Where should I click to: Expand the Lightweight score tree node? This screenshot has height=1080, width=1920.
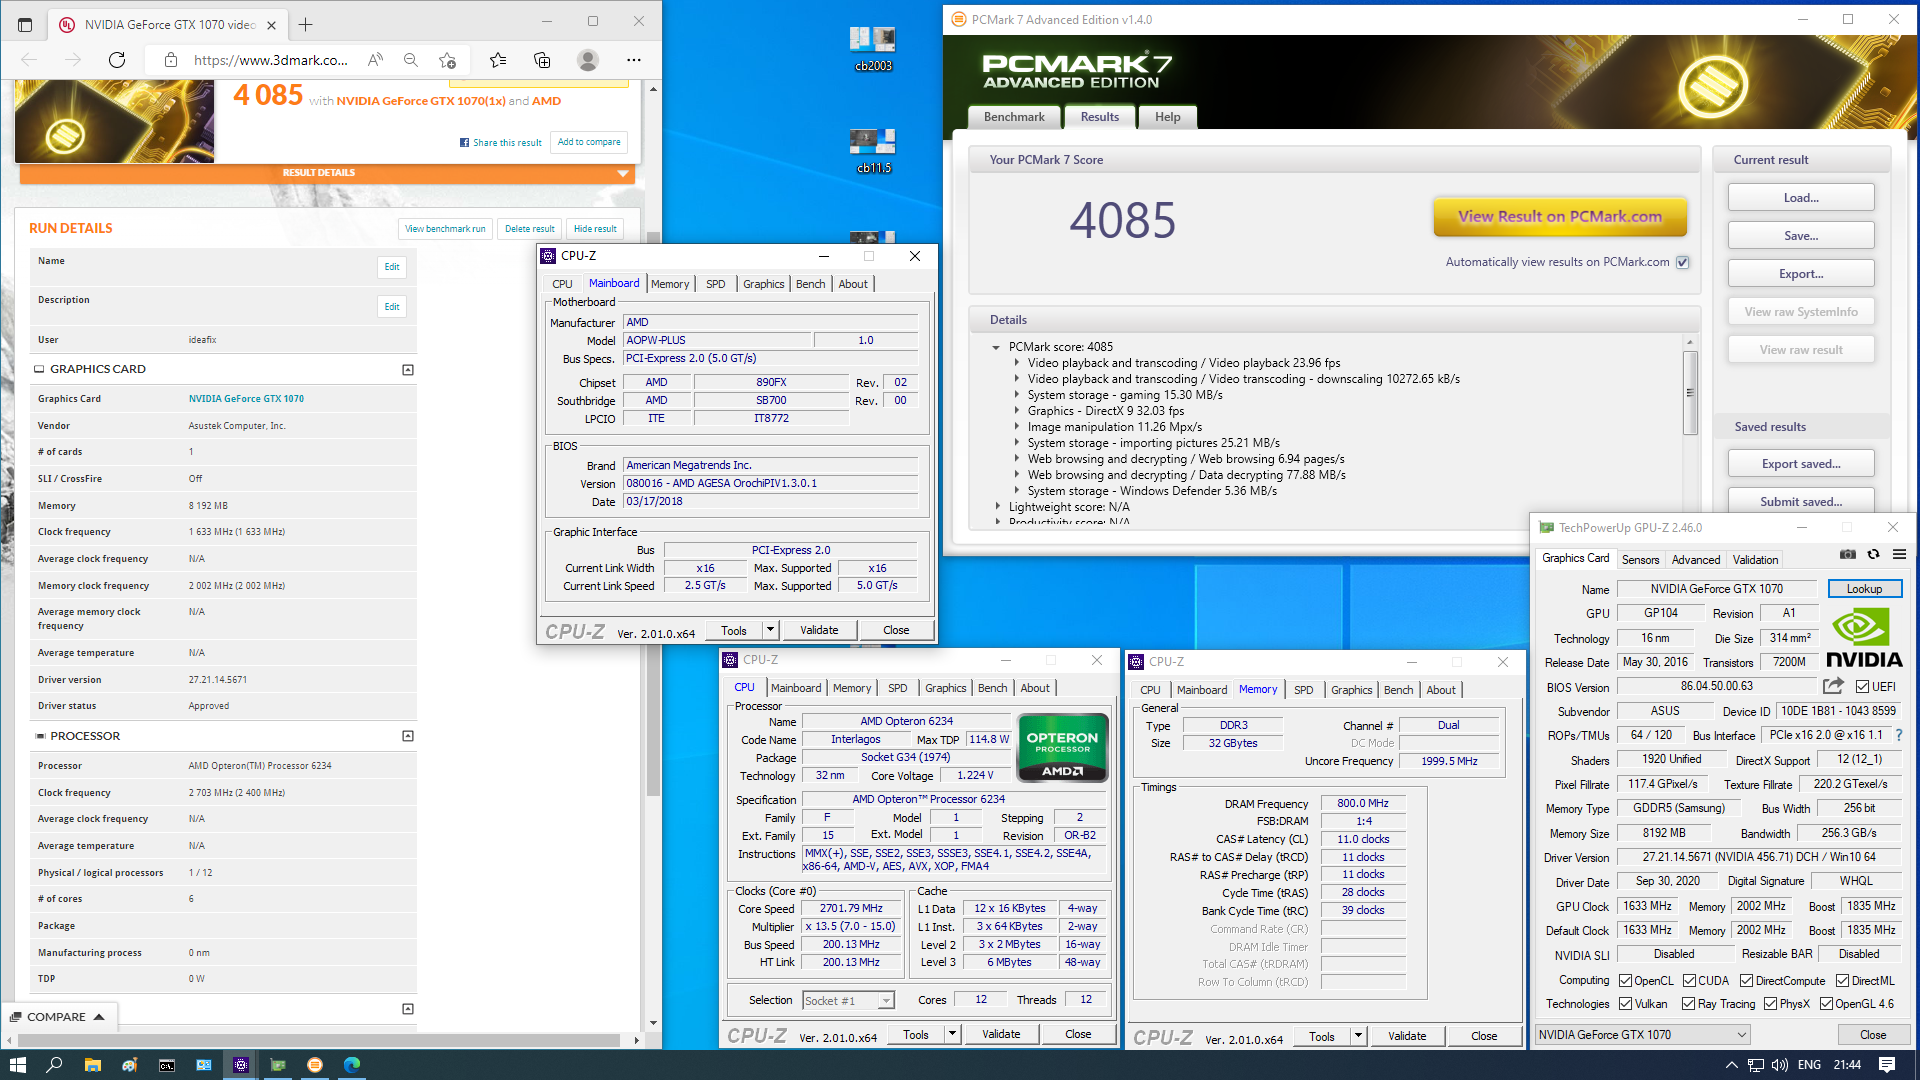997,507
